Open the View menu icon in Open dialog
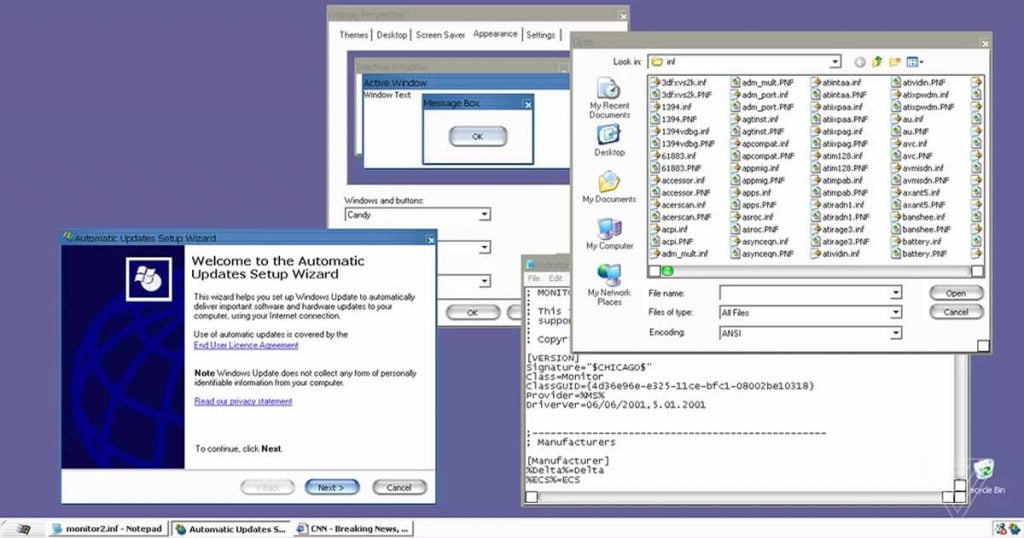Image resolution: width=1024 pixels, height=538 pixels. (915, 61)
